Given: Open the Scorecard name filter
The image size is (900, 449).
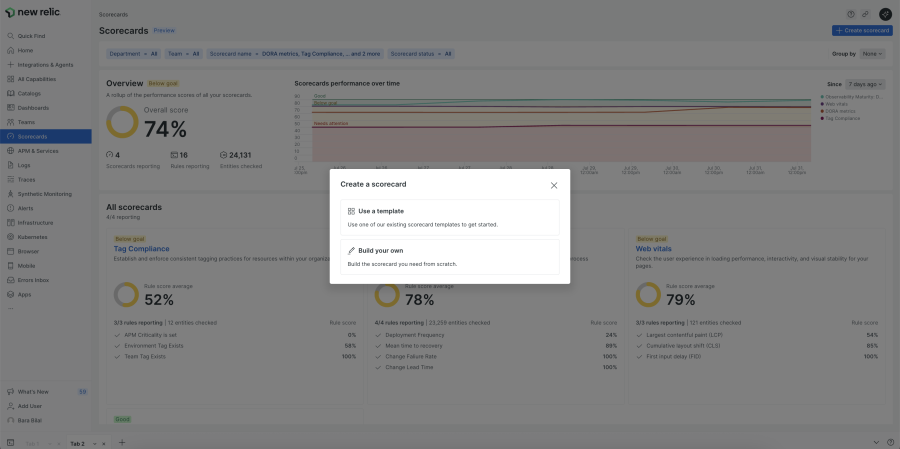Looking at the screenshot, I should point(295,54).
